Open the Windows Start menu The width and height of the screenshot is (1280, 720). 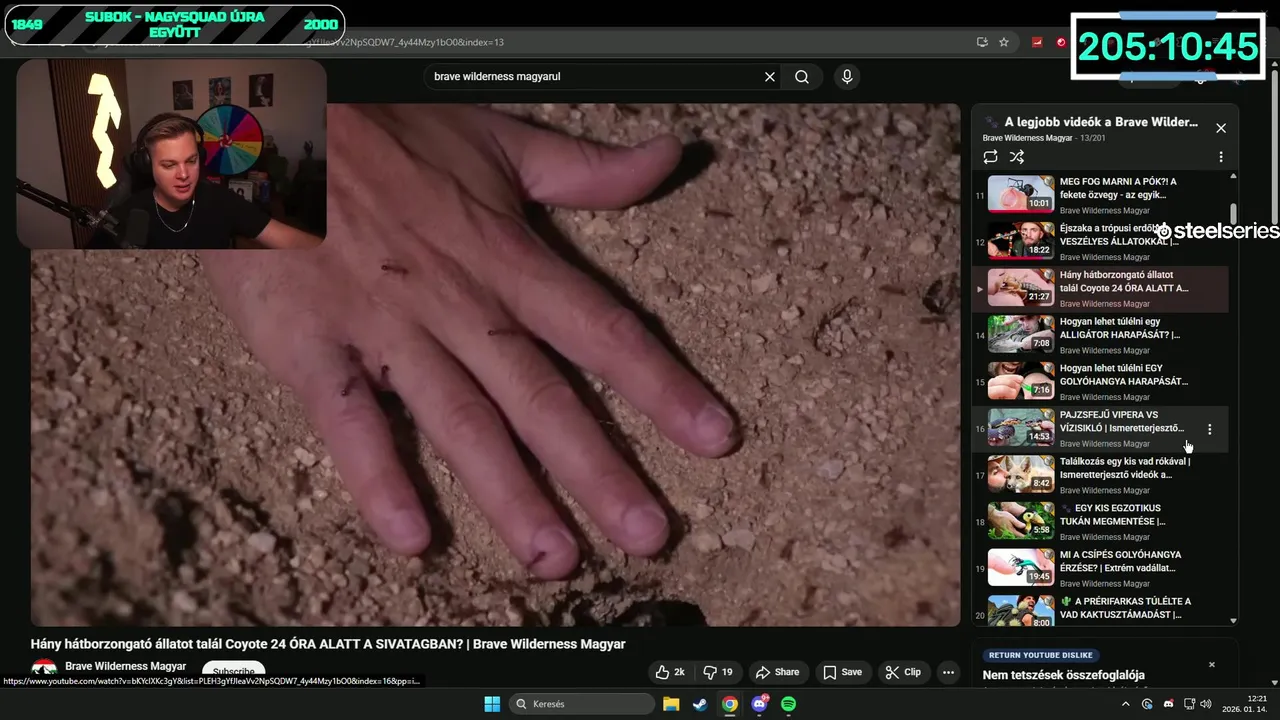coord(492,704)
